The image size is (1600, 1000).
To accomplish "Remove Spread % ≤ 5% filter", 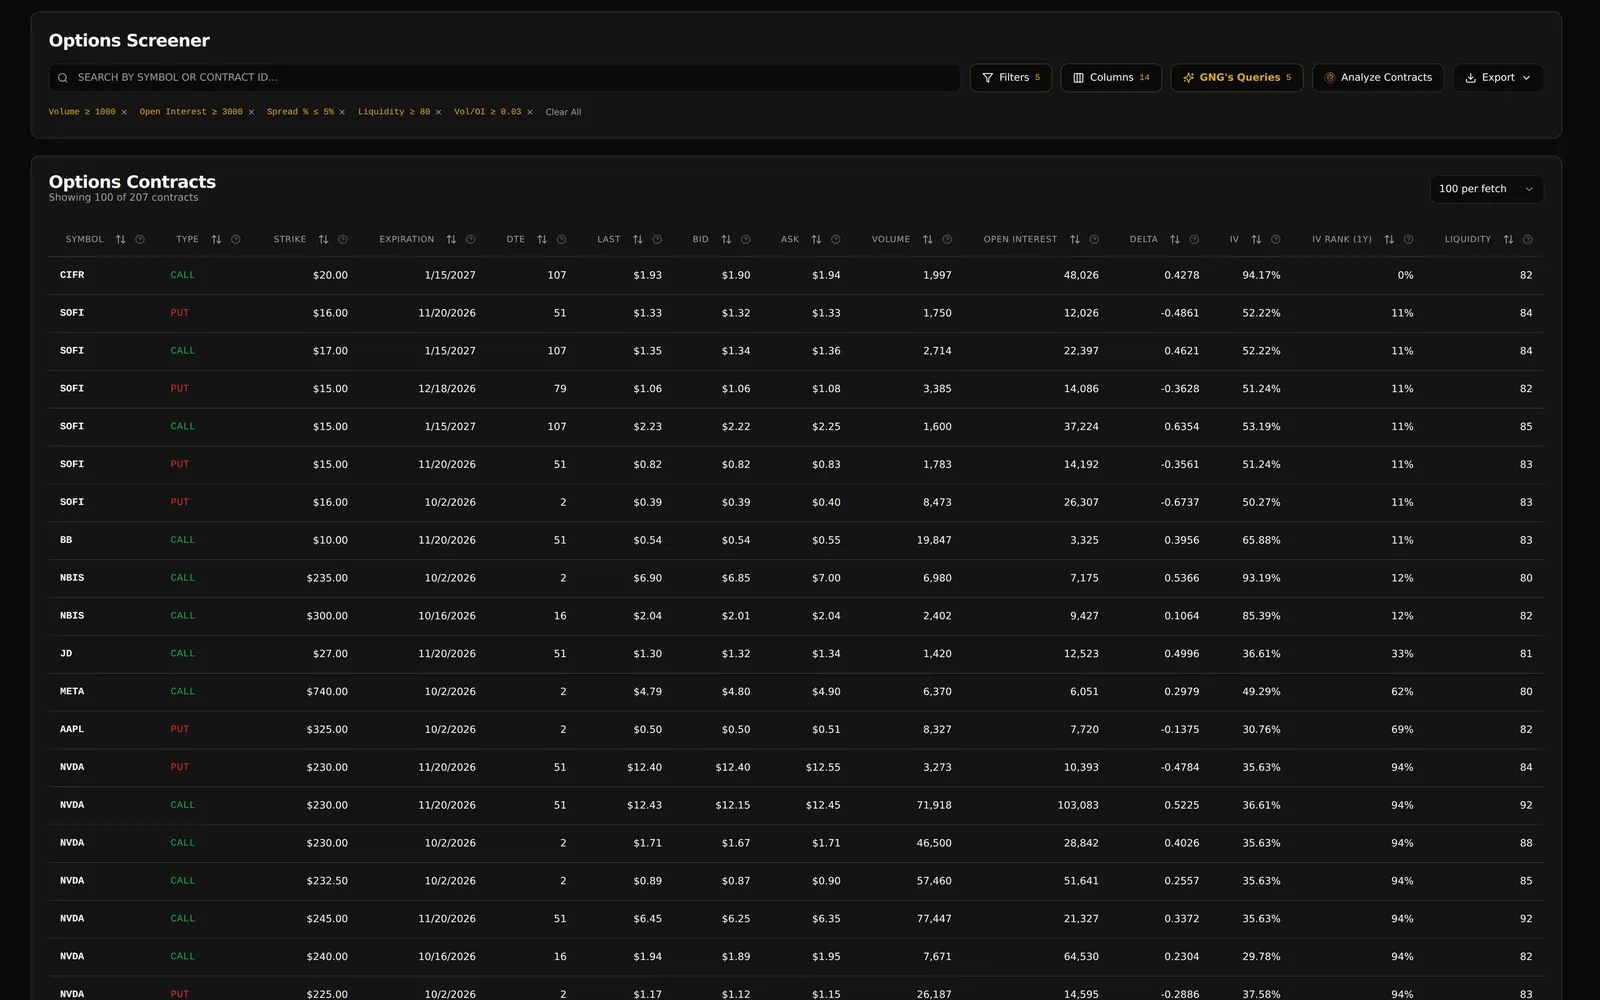I will (342, 112).
